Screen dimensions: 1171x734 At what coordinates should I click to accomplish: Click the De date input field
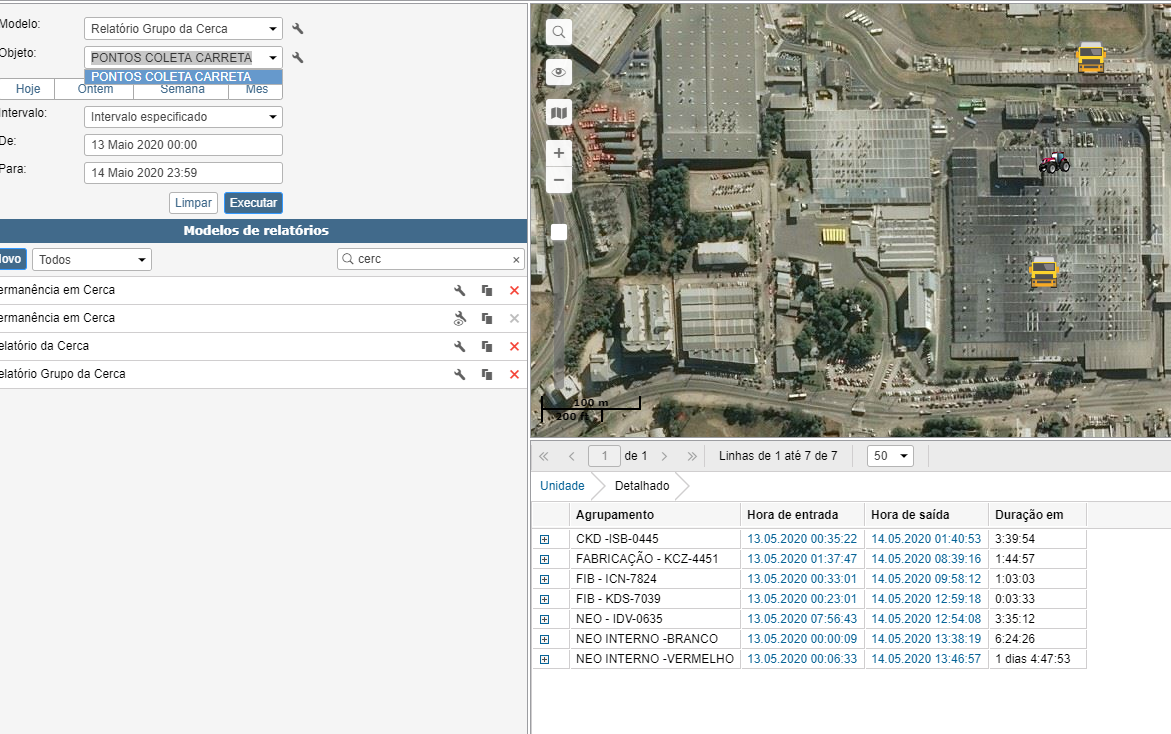[x=183, y=145]
